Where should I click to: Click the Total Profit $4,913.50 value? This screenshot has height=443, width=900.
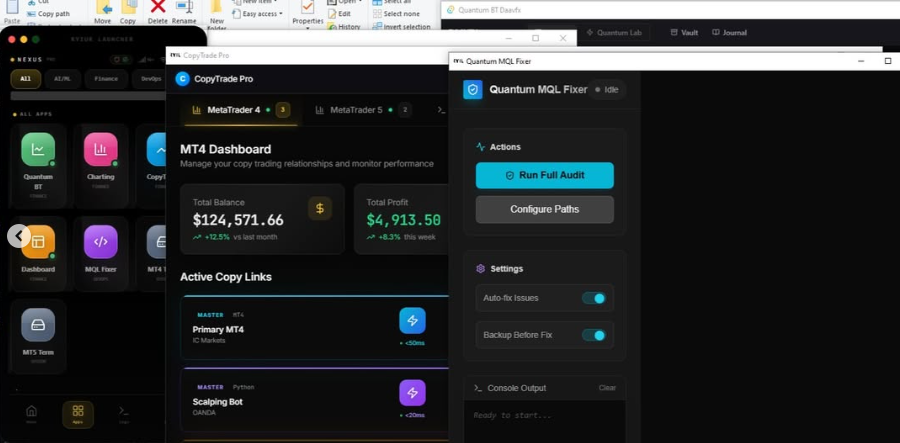(x=404, y=220)
